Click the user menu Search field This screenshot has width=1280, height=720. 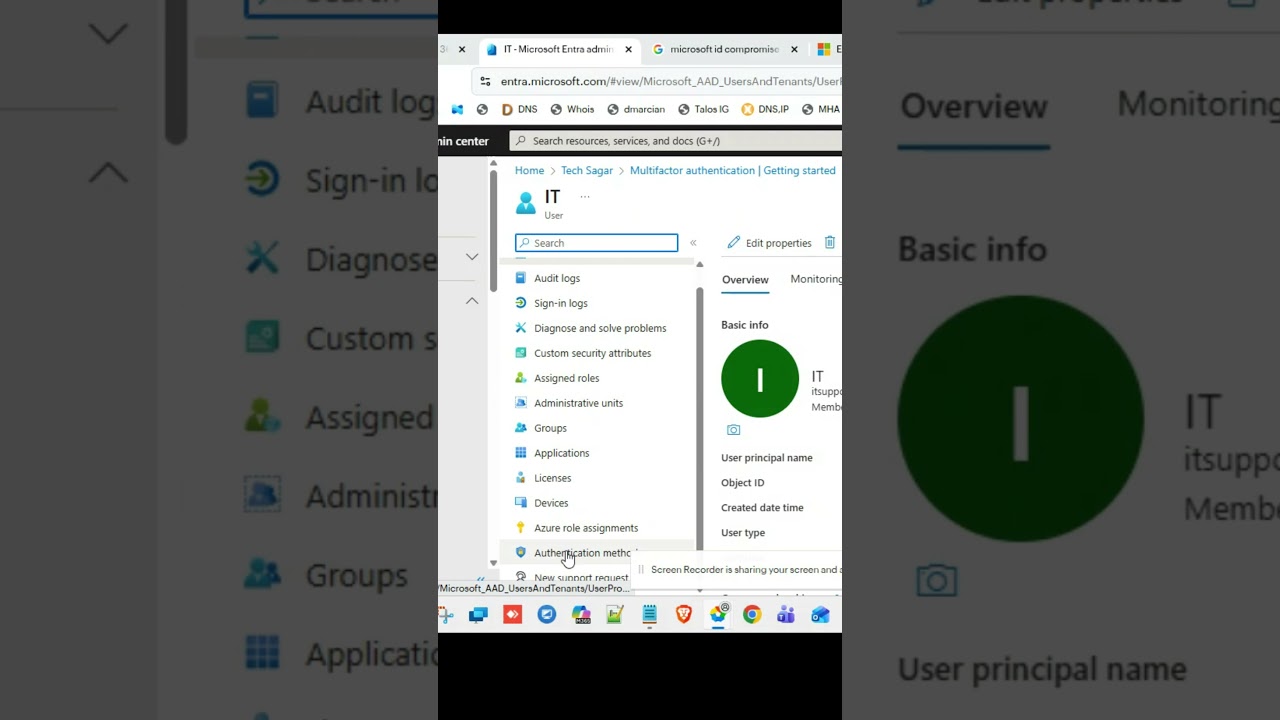596,243
